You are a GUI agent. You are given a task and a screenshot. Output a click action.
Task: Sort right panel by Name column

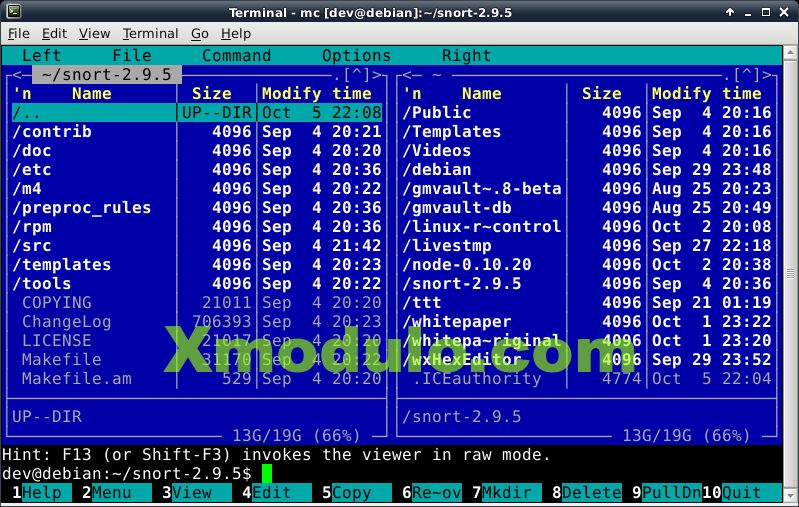point(482,93)
